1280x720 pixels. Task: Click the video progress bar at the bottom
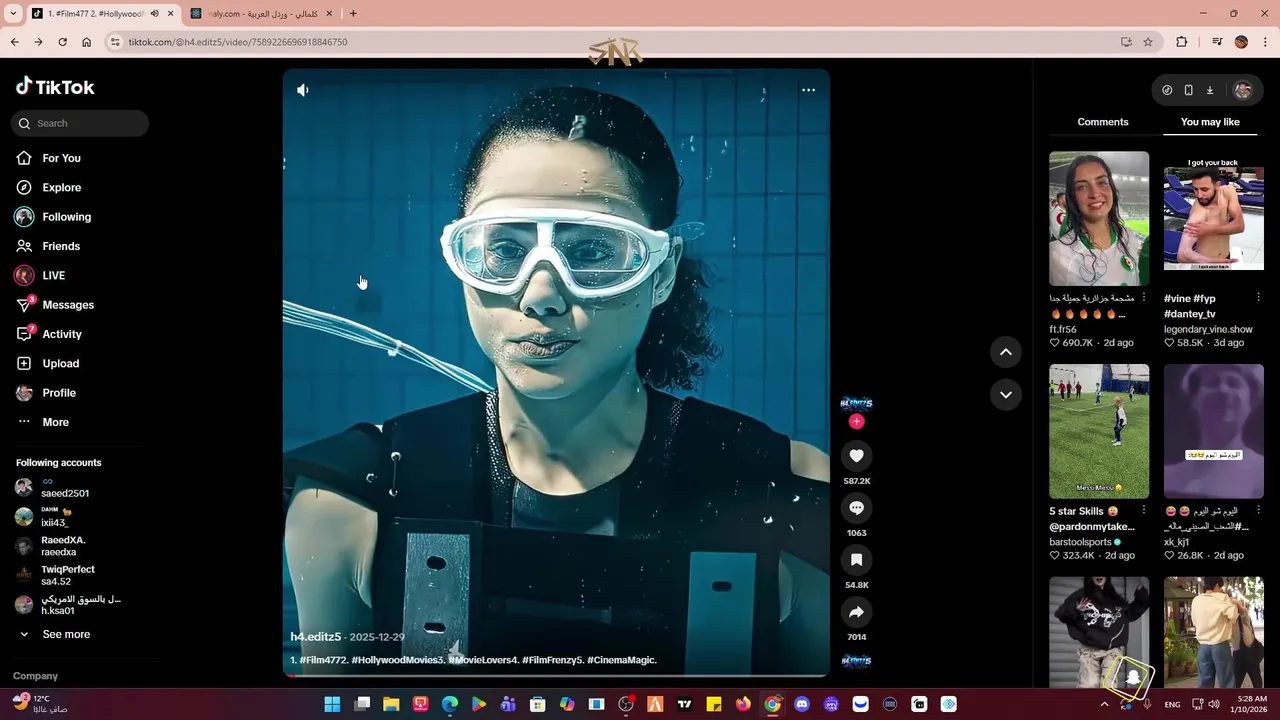(x=556, y=675)
